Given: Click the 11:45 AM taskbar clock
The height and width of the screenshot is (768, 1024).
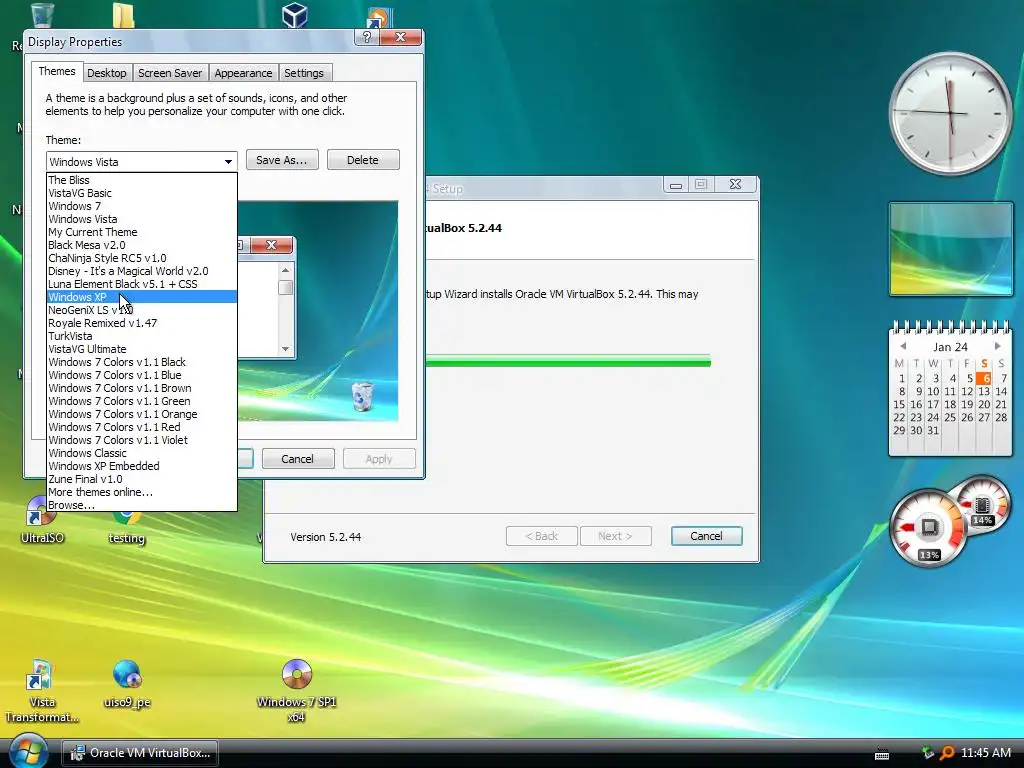Looking at the screenshot, I should click(x=985, y=753).
